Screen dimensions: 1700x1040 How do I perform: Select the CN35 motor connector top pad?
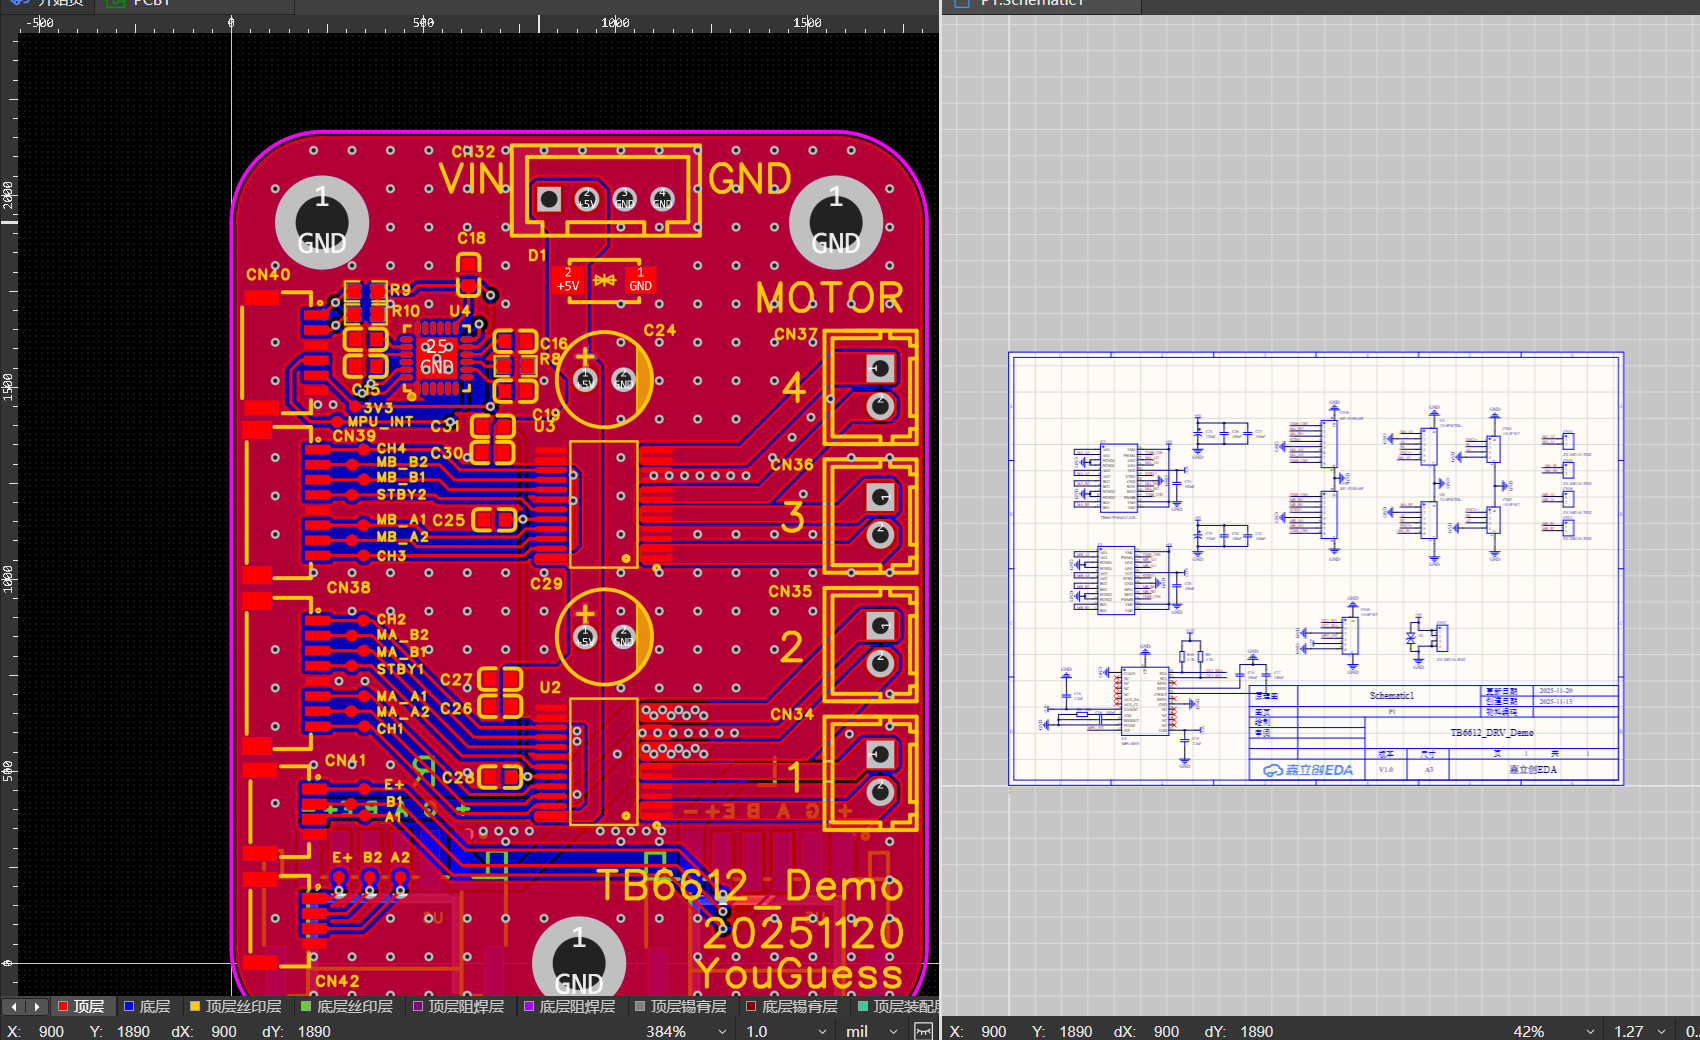point(880,626)
